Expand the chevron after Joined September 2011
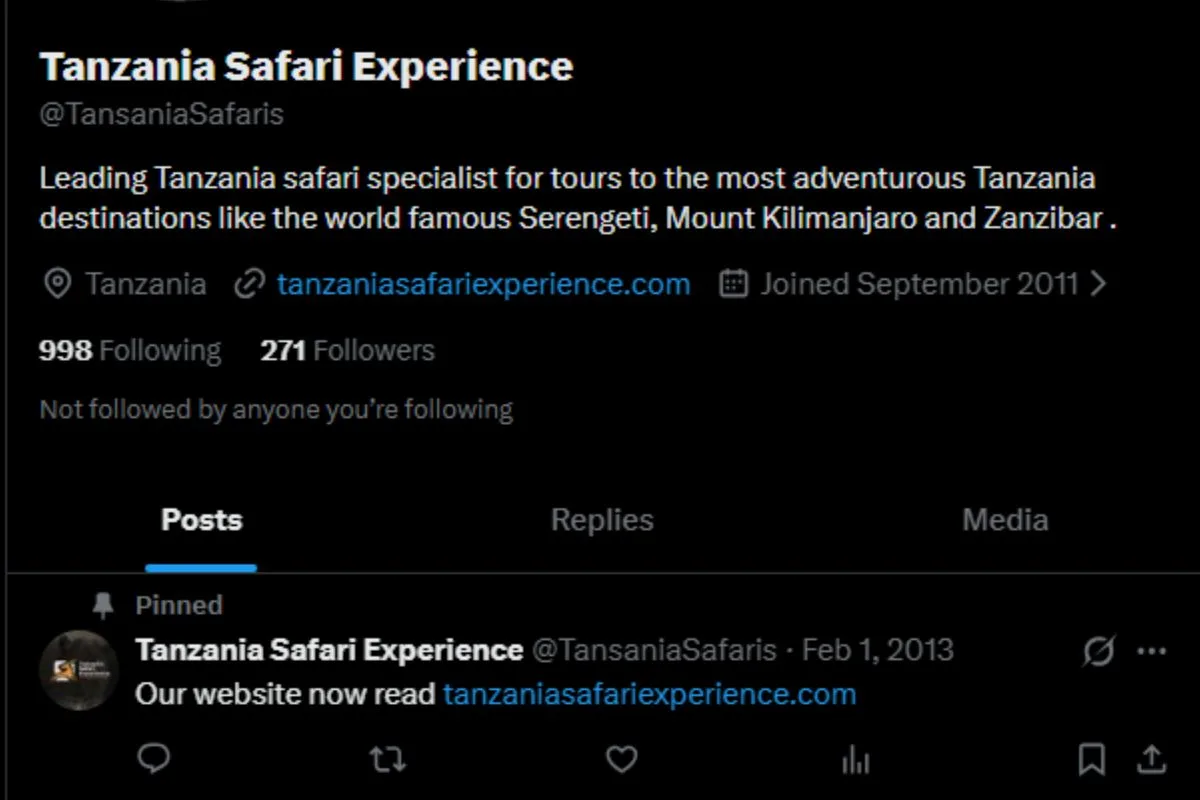Viewport: 1200px width, 800px height. click(1099, 284)
